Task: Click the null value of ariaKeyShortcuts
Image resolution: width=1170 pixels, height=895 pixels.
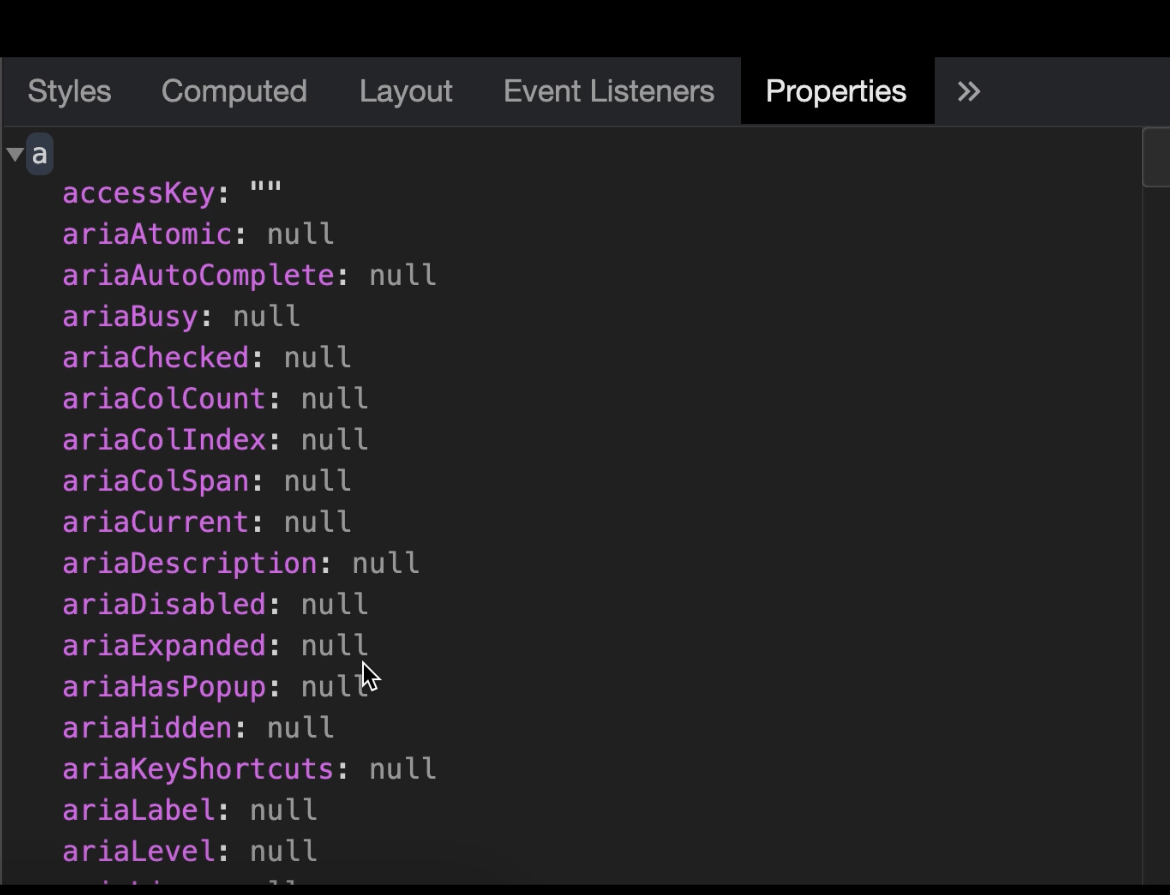Action: click(x=402, y=769)
